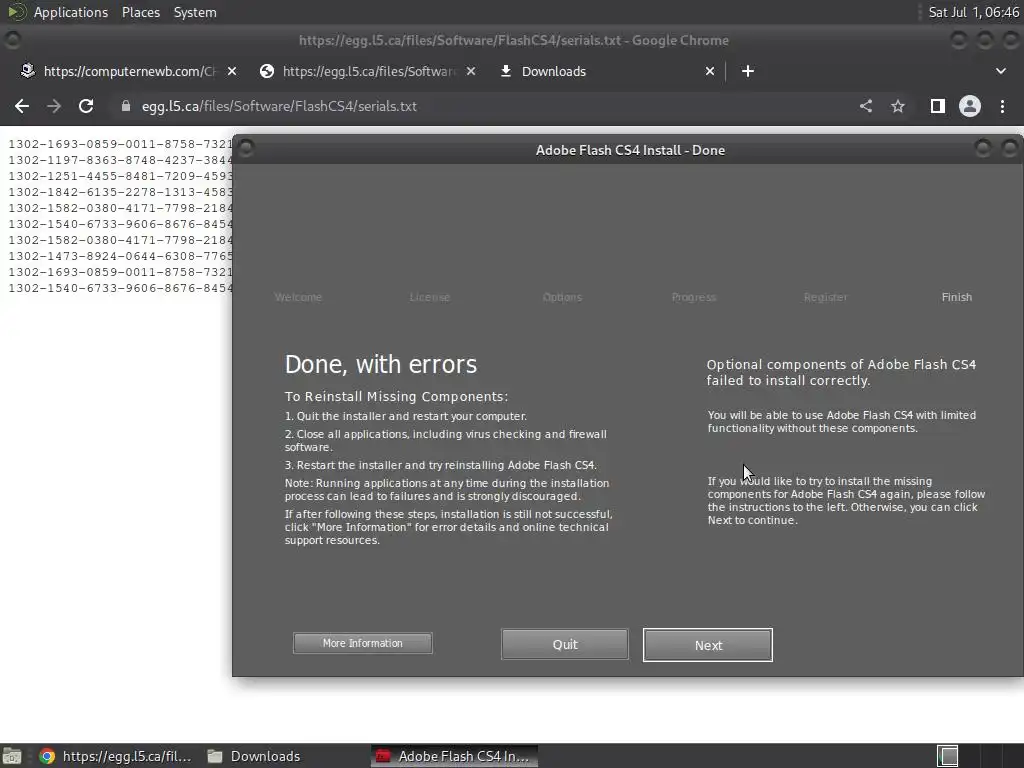
Task: Expand the tab search dropdown
Action: 1000,71
